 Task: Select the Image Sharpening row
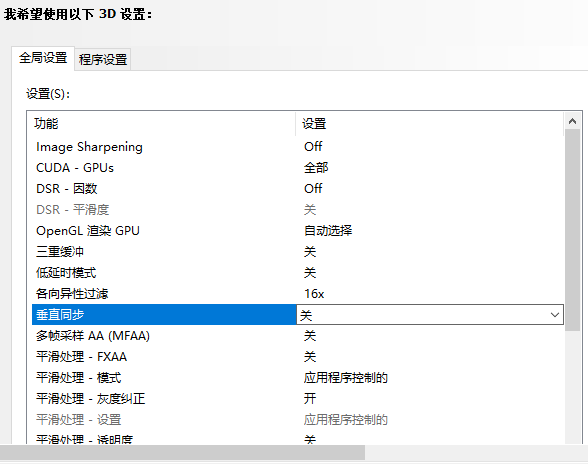click(298, 147)
